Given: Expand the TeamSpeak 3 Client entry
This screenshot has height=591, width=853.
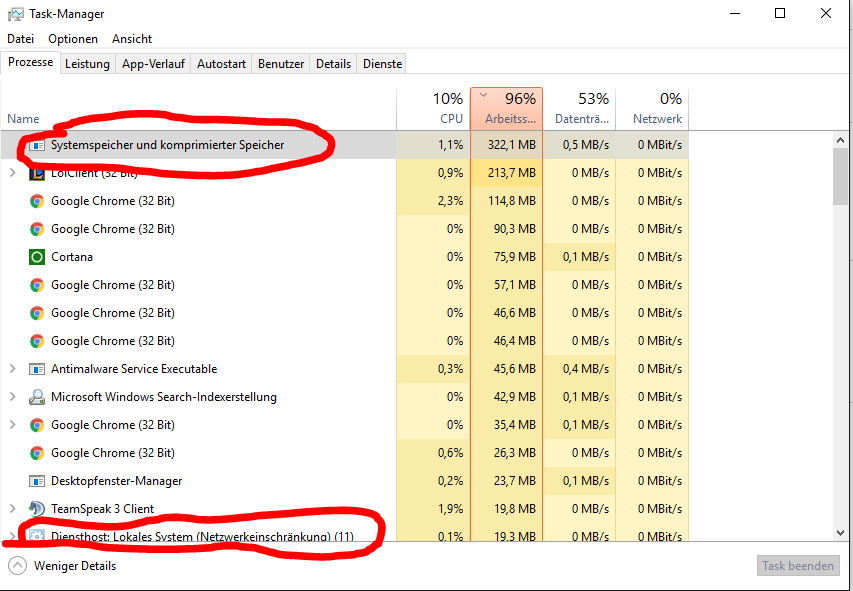Looking at the screenshot, I should coord(13,509).
